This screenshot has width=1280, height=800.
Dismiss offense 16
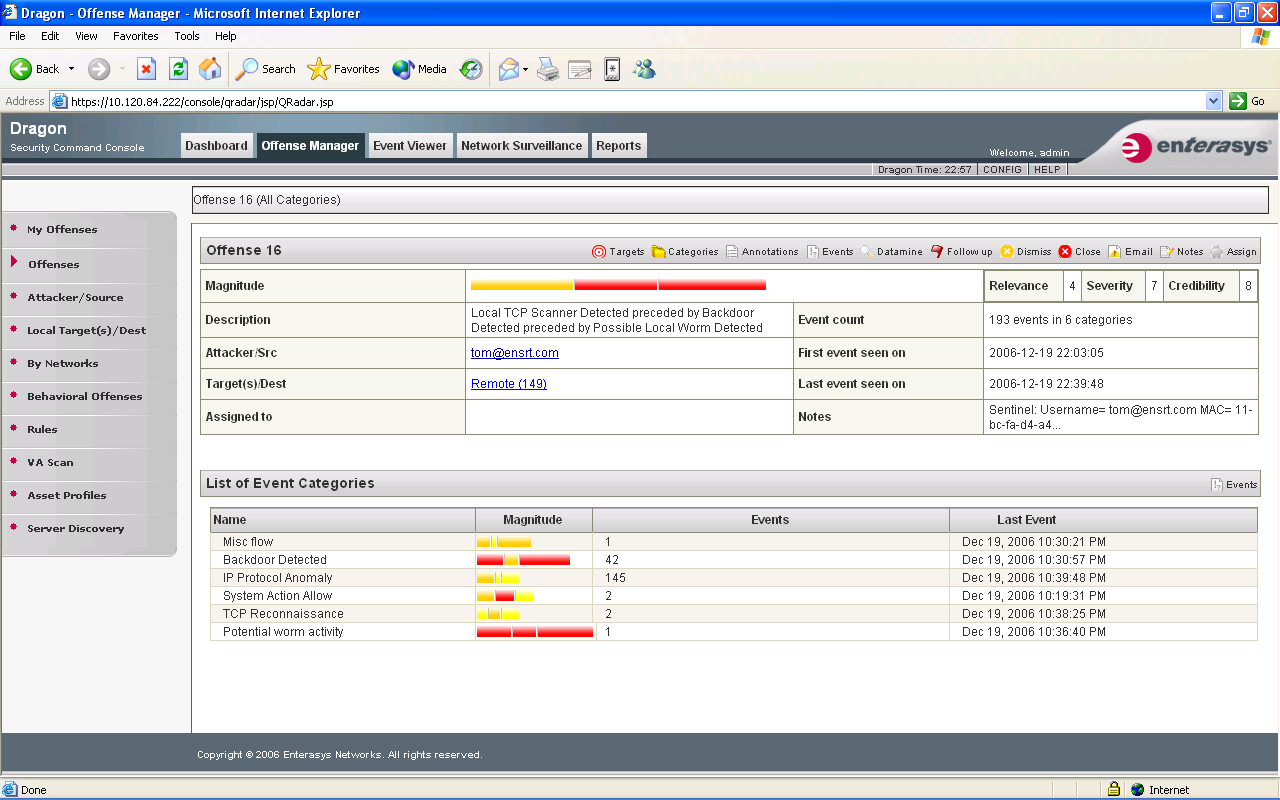[x=1026, y=251]
